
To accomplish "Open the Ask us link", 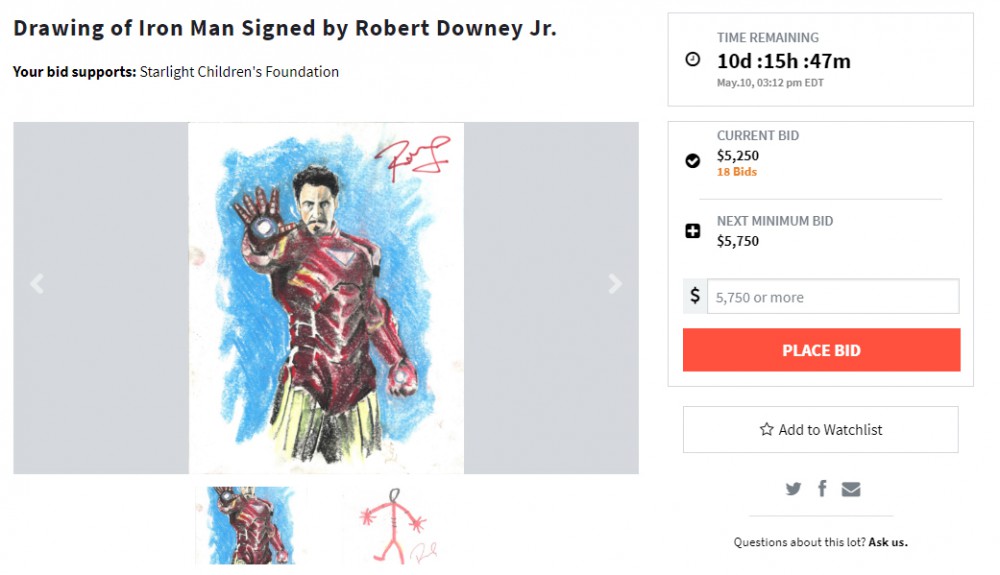I will 888,542.
